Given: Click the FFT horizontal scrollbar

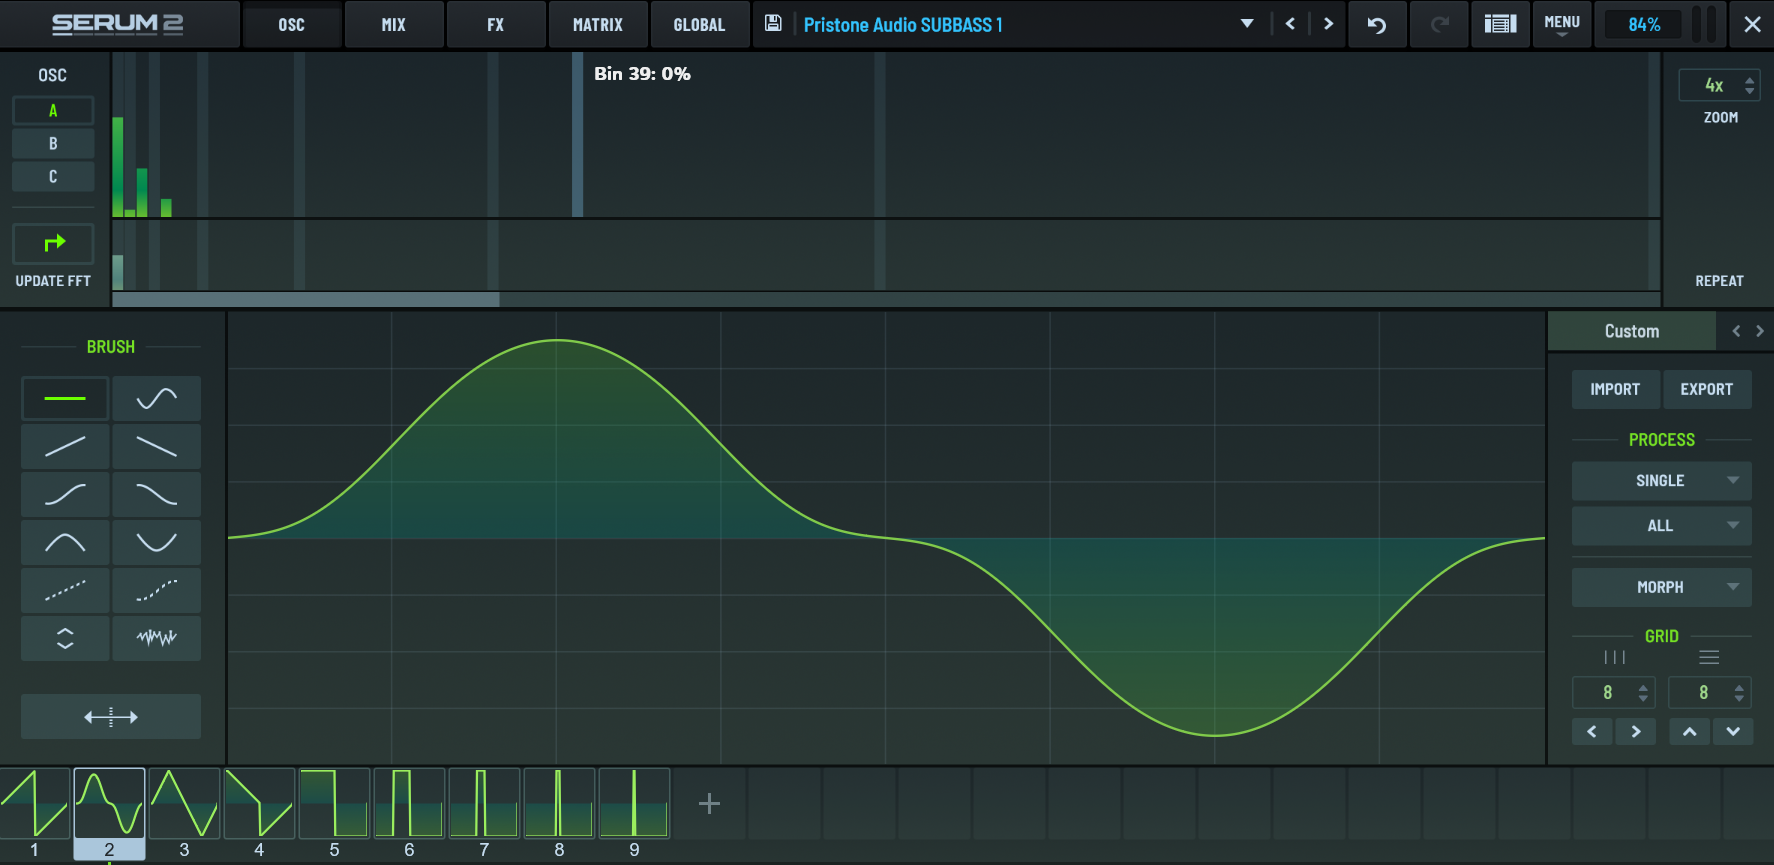Looking at the screenshot, I should (x=306, y=300).
